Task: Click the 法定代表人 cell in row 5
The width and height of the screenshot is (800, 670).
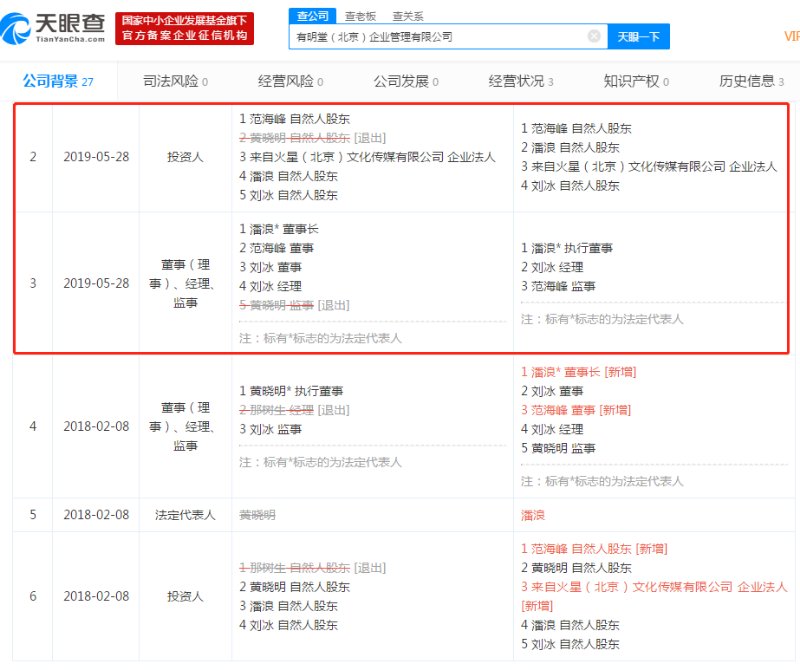Action: point(185,515)
